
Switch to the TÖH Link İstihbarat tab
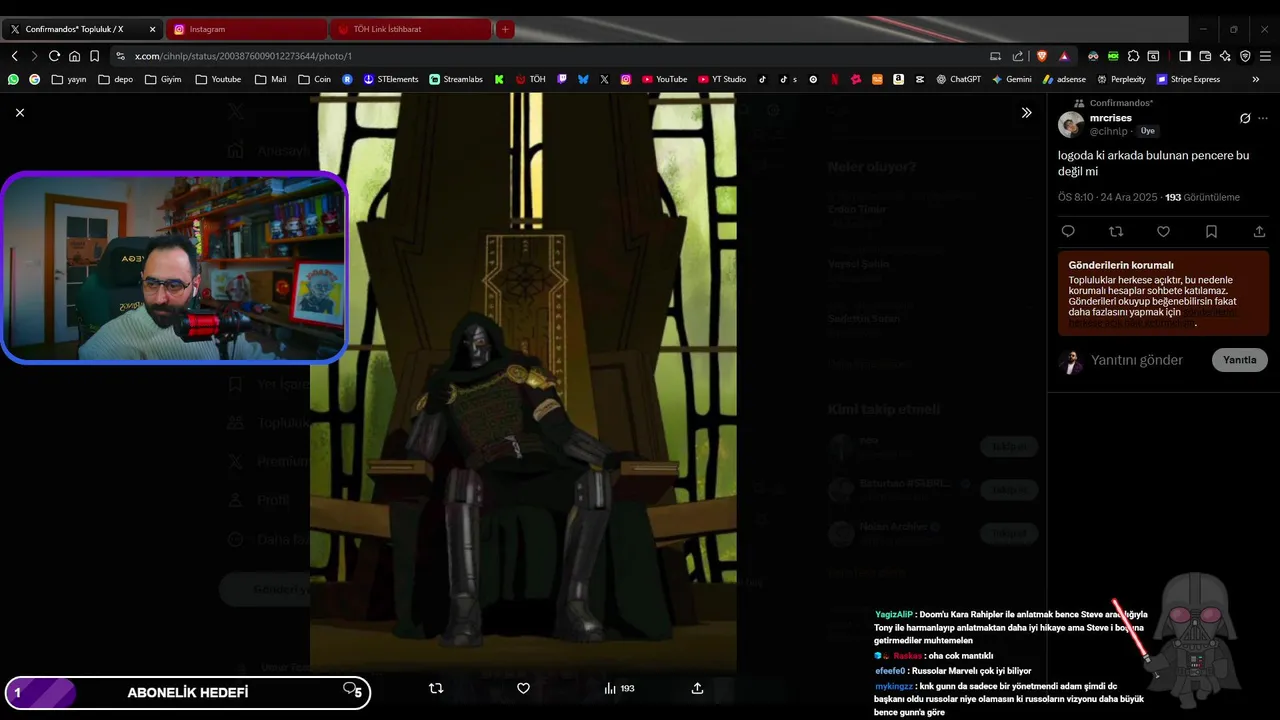pos(410,29)
